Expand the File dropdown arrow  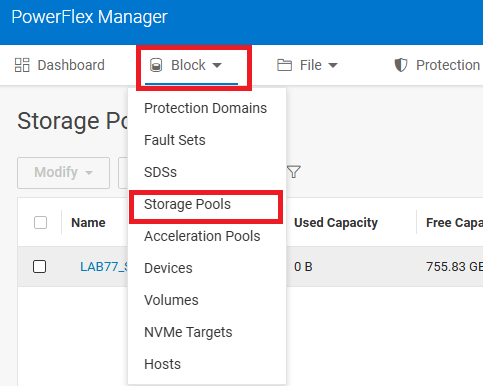pyautogui.click(x=333, y=65)
